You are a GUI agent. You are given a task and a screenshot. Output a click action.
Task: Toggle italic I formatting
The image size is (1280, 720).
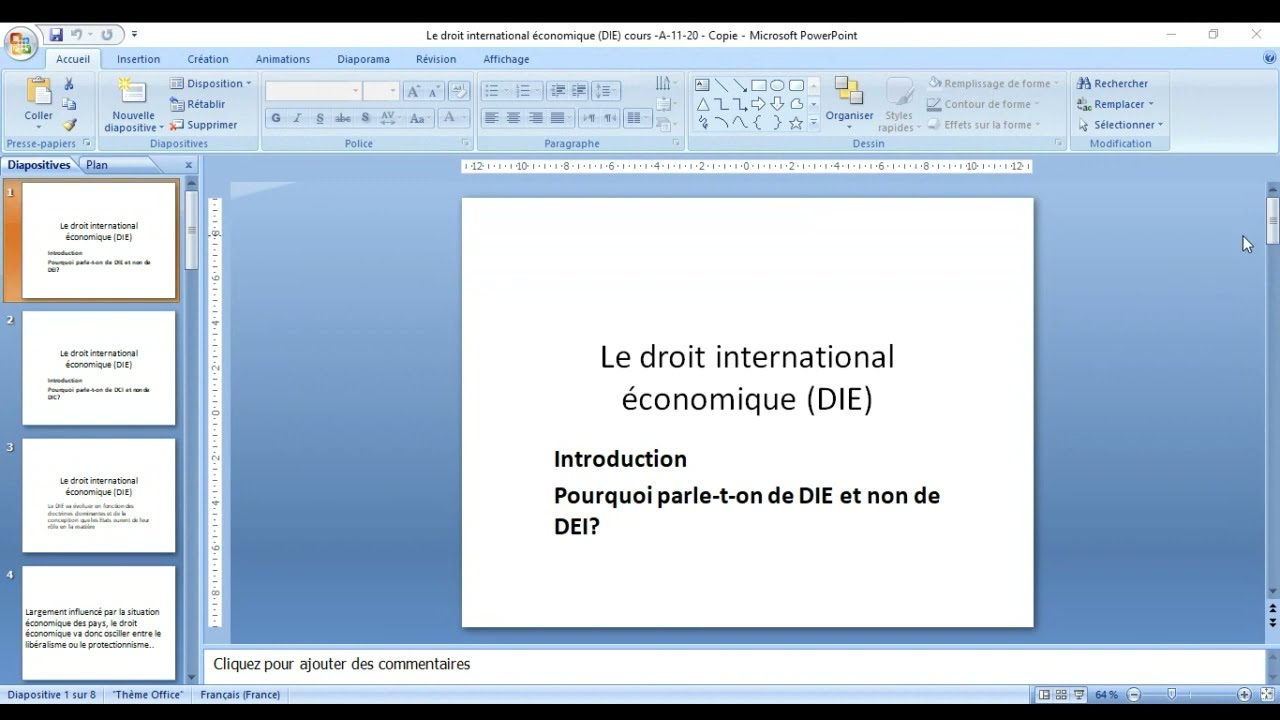pyautogui.click(x=298, y=118)
